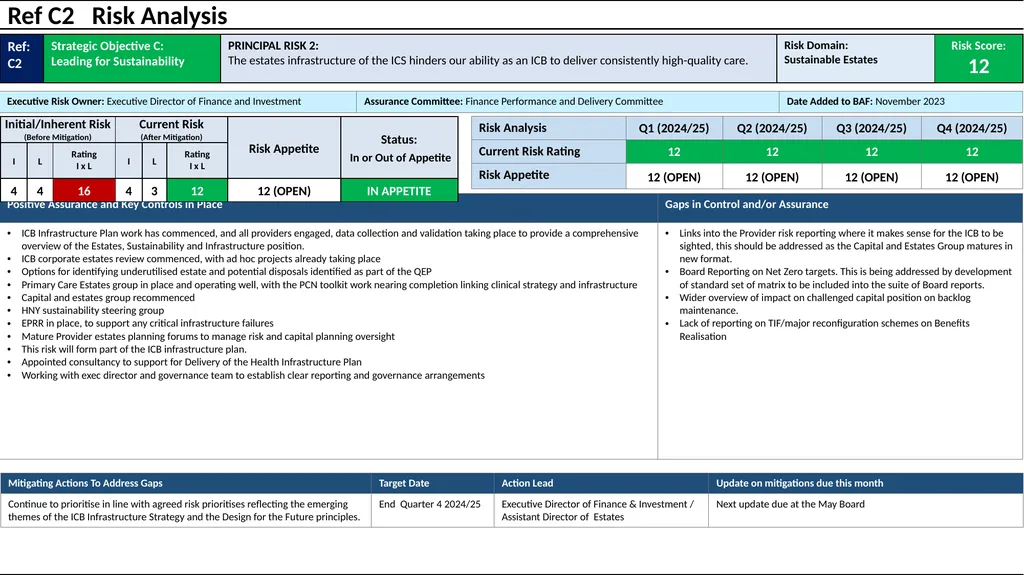The width and height of the screenshot is (1024, 575).
Task: Click 'Working with exec director and governance' bullet
Action: [253, 375]
